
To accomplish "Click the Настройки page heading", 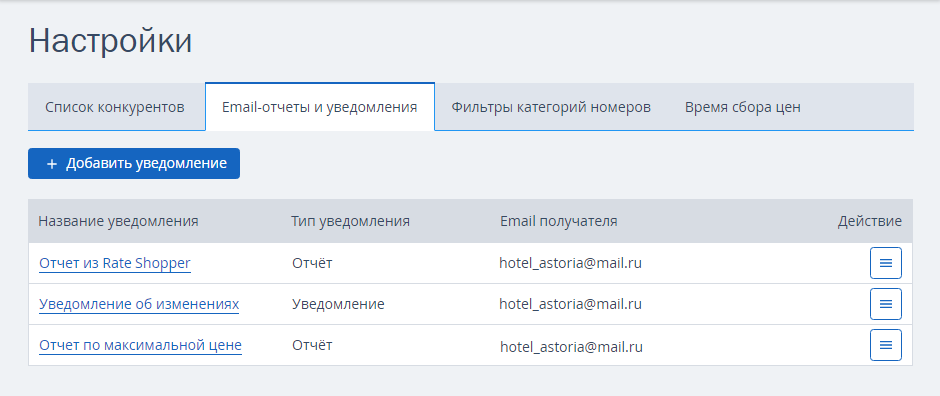I will click(x=110, y=41).
